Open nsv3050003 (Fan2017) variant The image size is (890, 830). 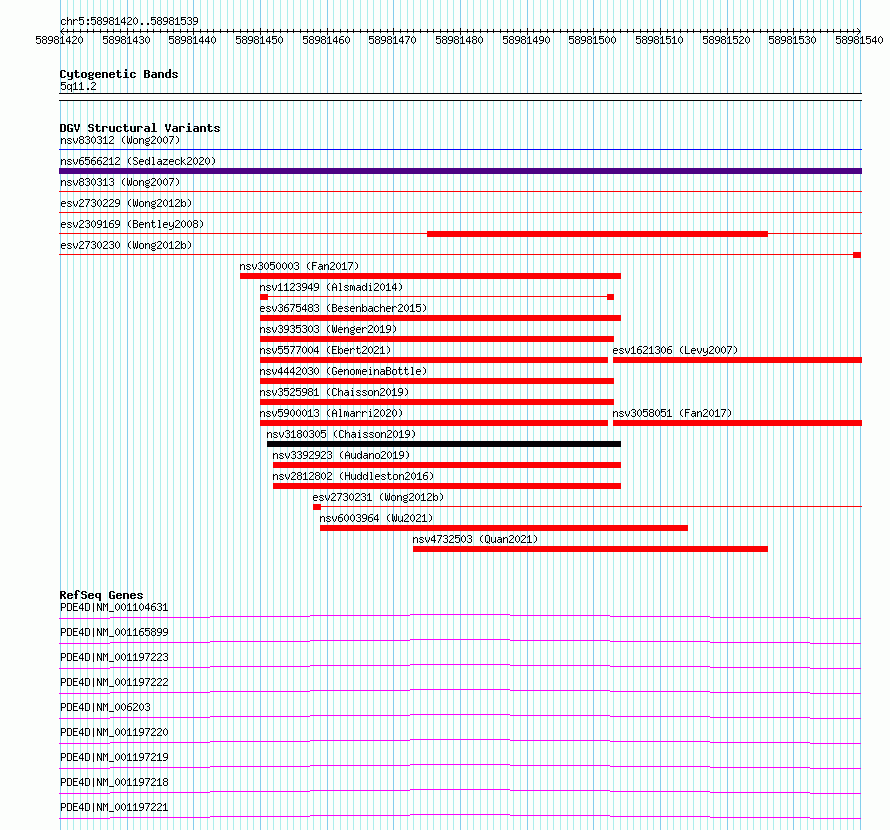click(299, 266)
